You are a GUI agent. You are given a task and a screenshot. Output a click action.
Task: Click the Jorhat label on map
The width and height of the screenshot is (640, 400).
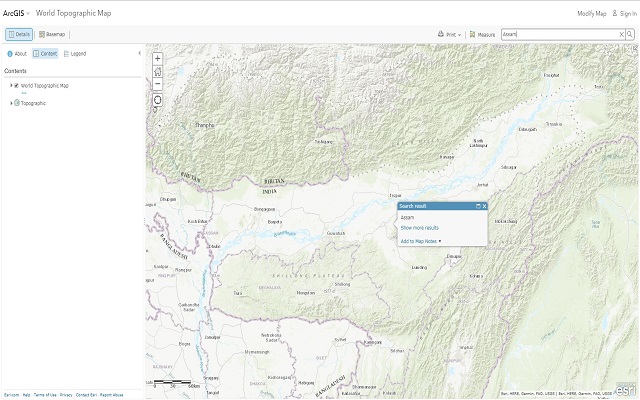click(482, 185)
